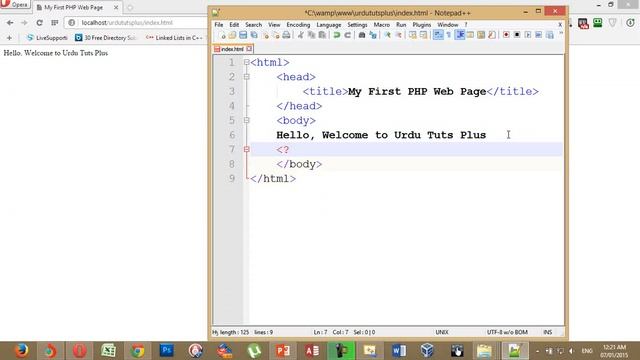This screenshot has width=640, height=360.
Task: Click the UNIX line ending status entry
Action: coord(442,332)
